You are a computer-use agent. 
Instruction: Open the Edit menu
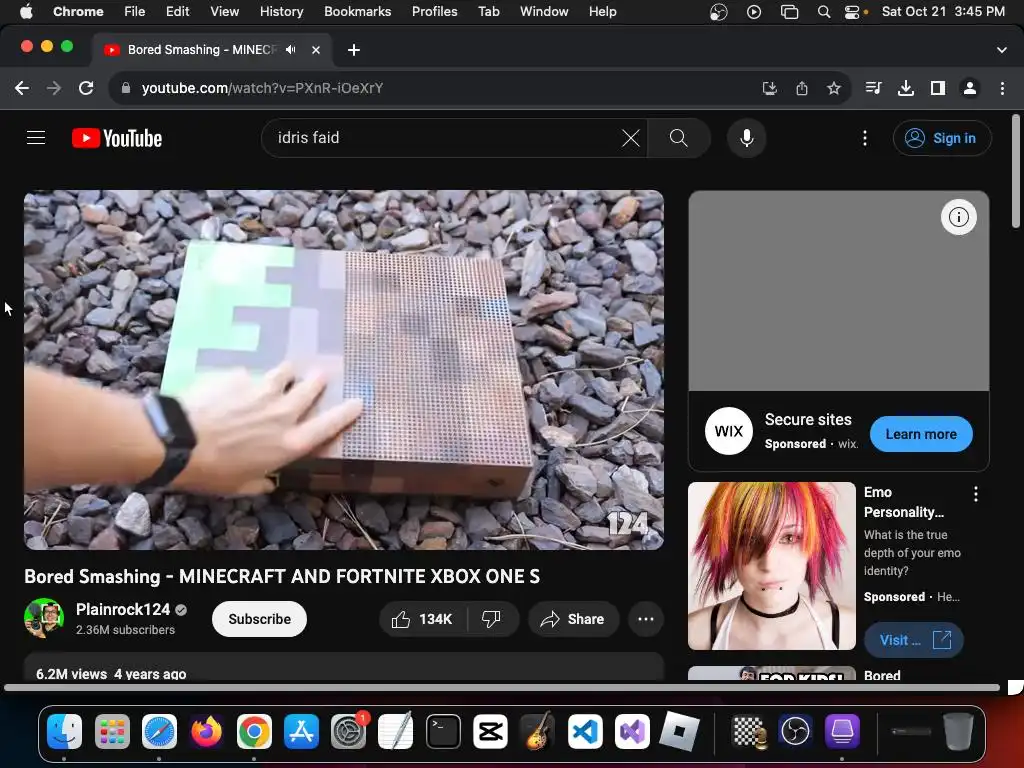(x=177, y=11)
